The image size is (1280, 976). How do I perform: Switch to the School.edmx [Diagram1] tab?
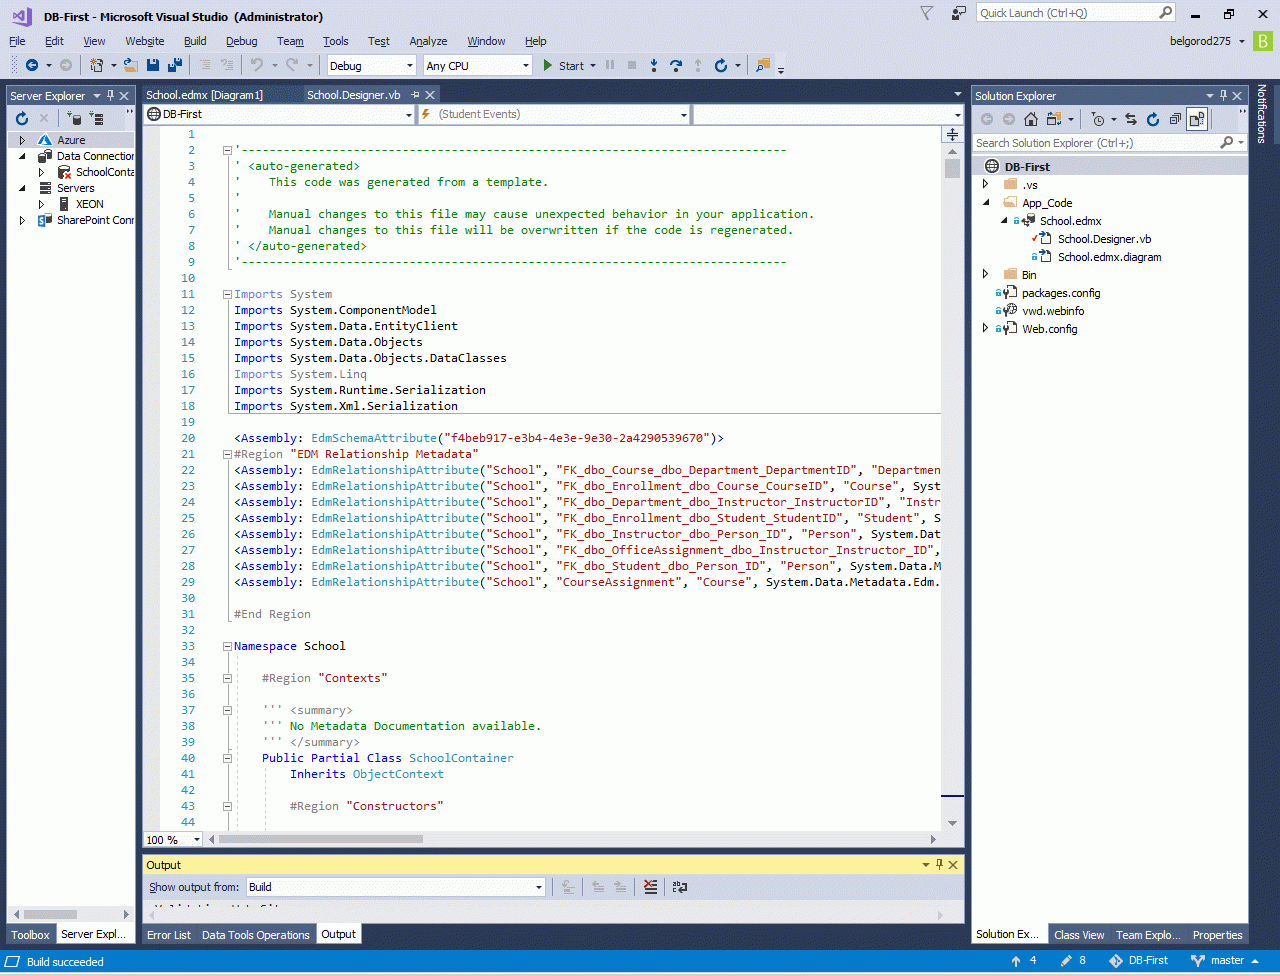(x=204, y=95)
